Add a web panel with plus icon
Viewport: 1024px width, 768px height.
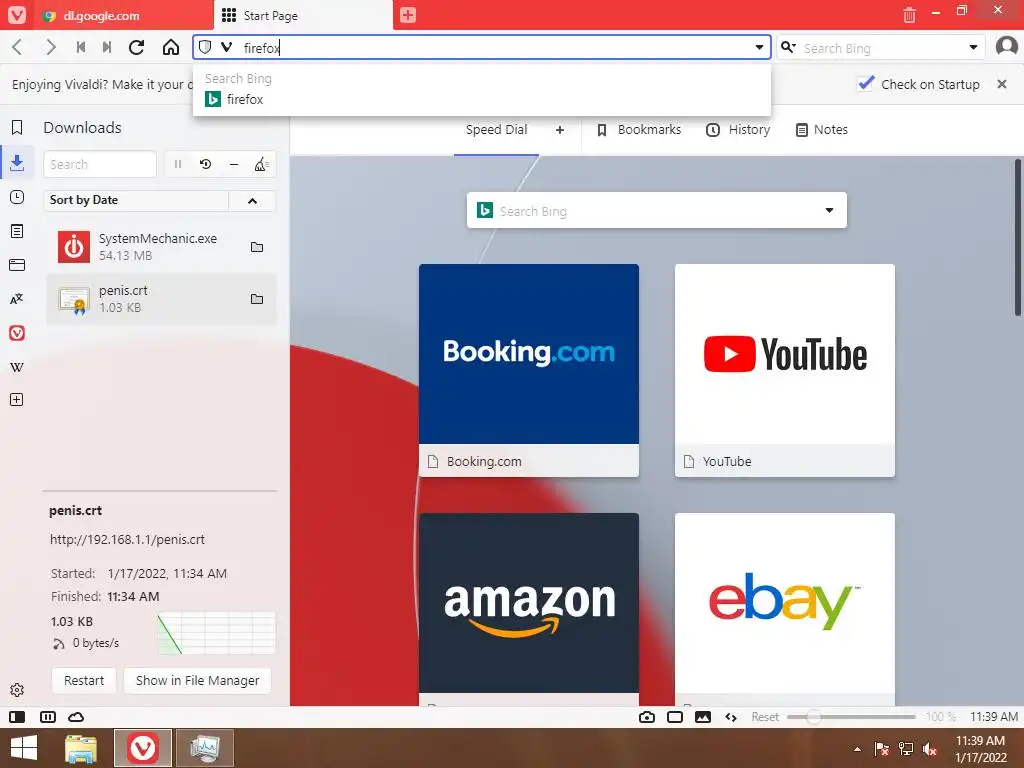pos(17,400)
